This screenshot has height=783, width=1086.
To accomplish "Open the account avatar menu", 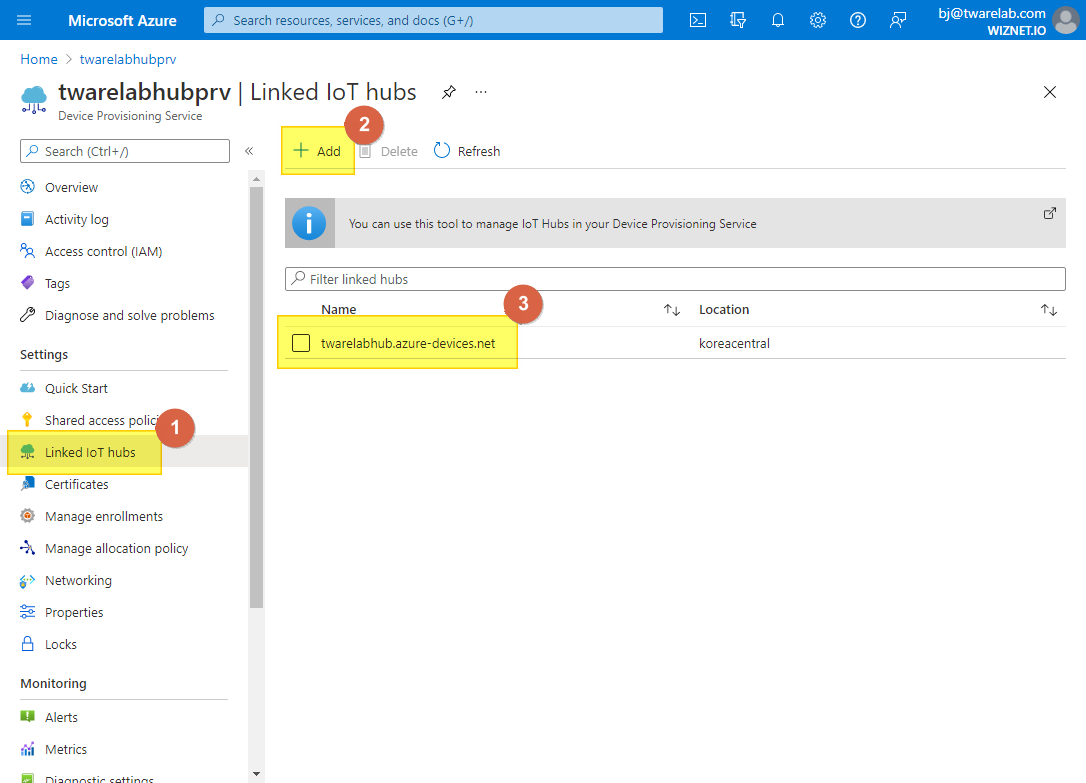I will coord(1065,21).
